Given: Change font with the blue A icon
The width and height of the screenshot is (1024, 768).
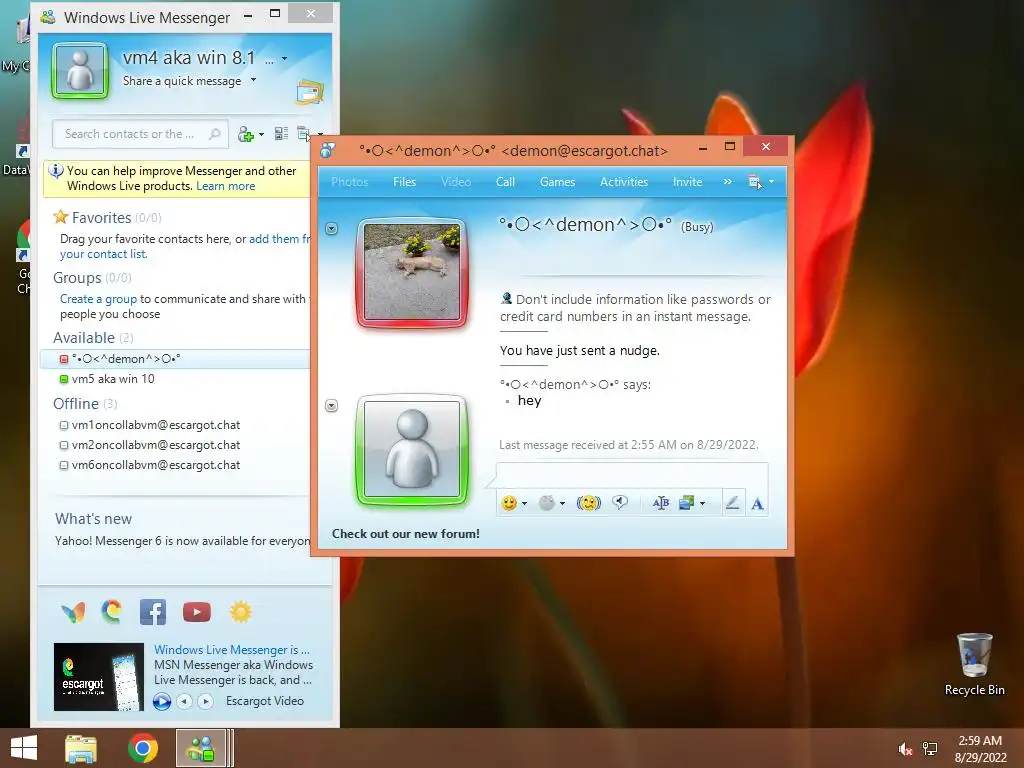Looking at the screenshot, I should [x=757, y=504].
